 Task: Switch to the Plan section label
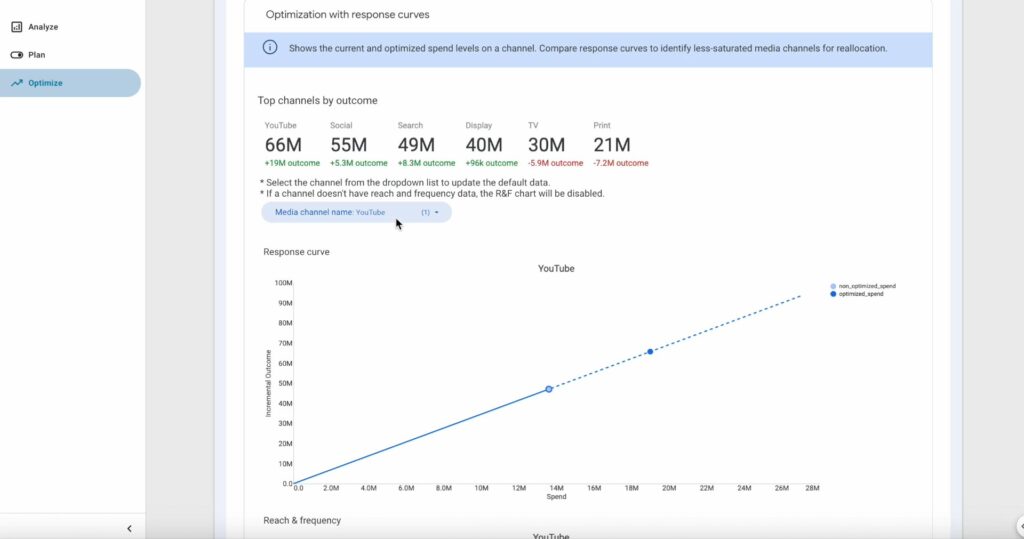pos(37,55)
